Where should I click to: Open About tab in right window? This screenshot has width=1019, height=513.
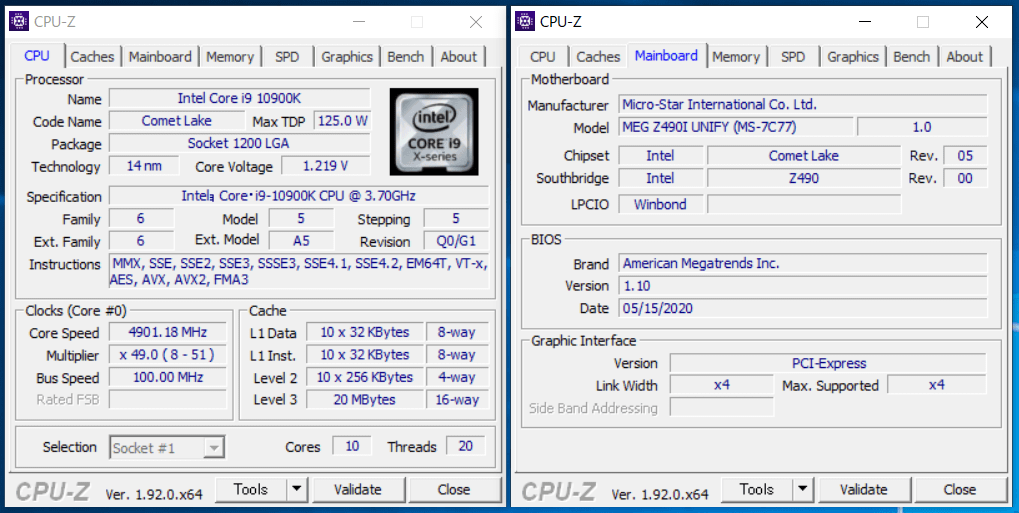[965, 57]
